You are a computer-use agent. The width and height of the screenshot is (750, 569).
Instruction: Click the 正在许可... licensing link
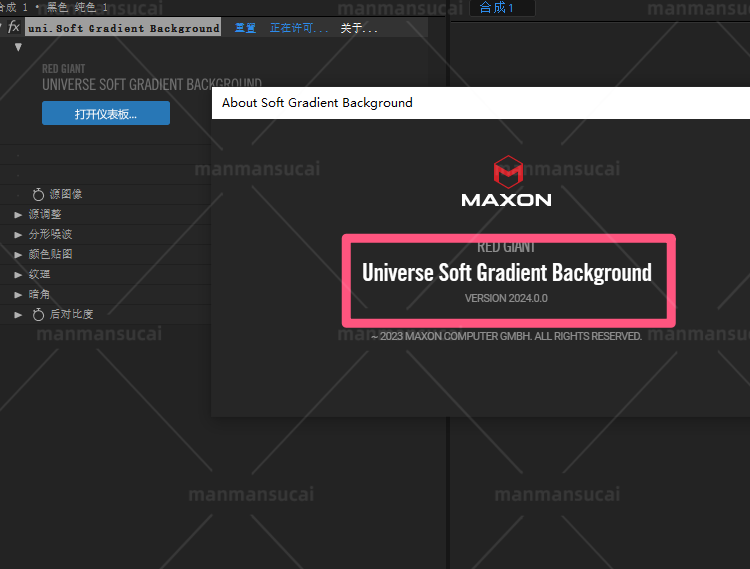coord(299,28)
